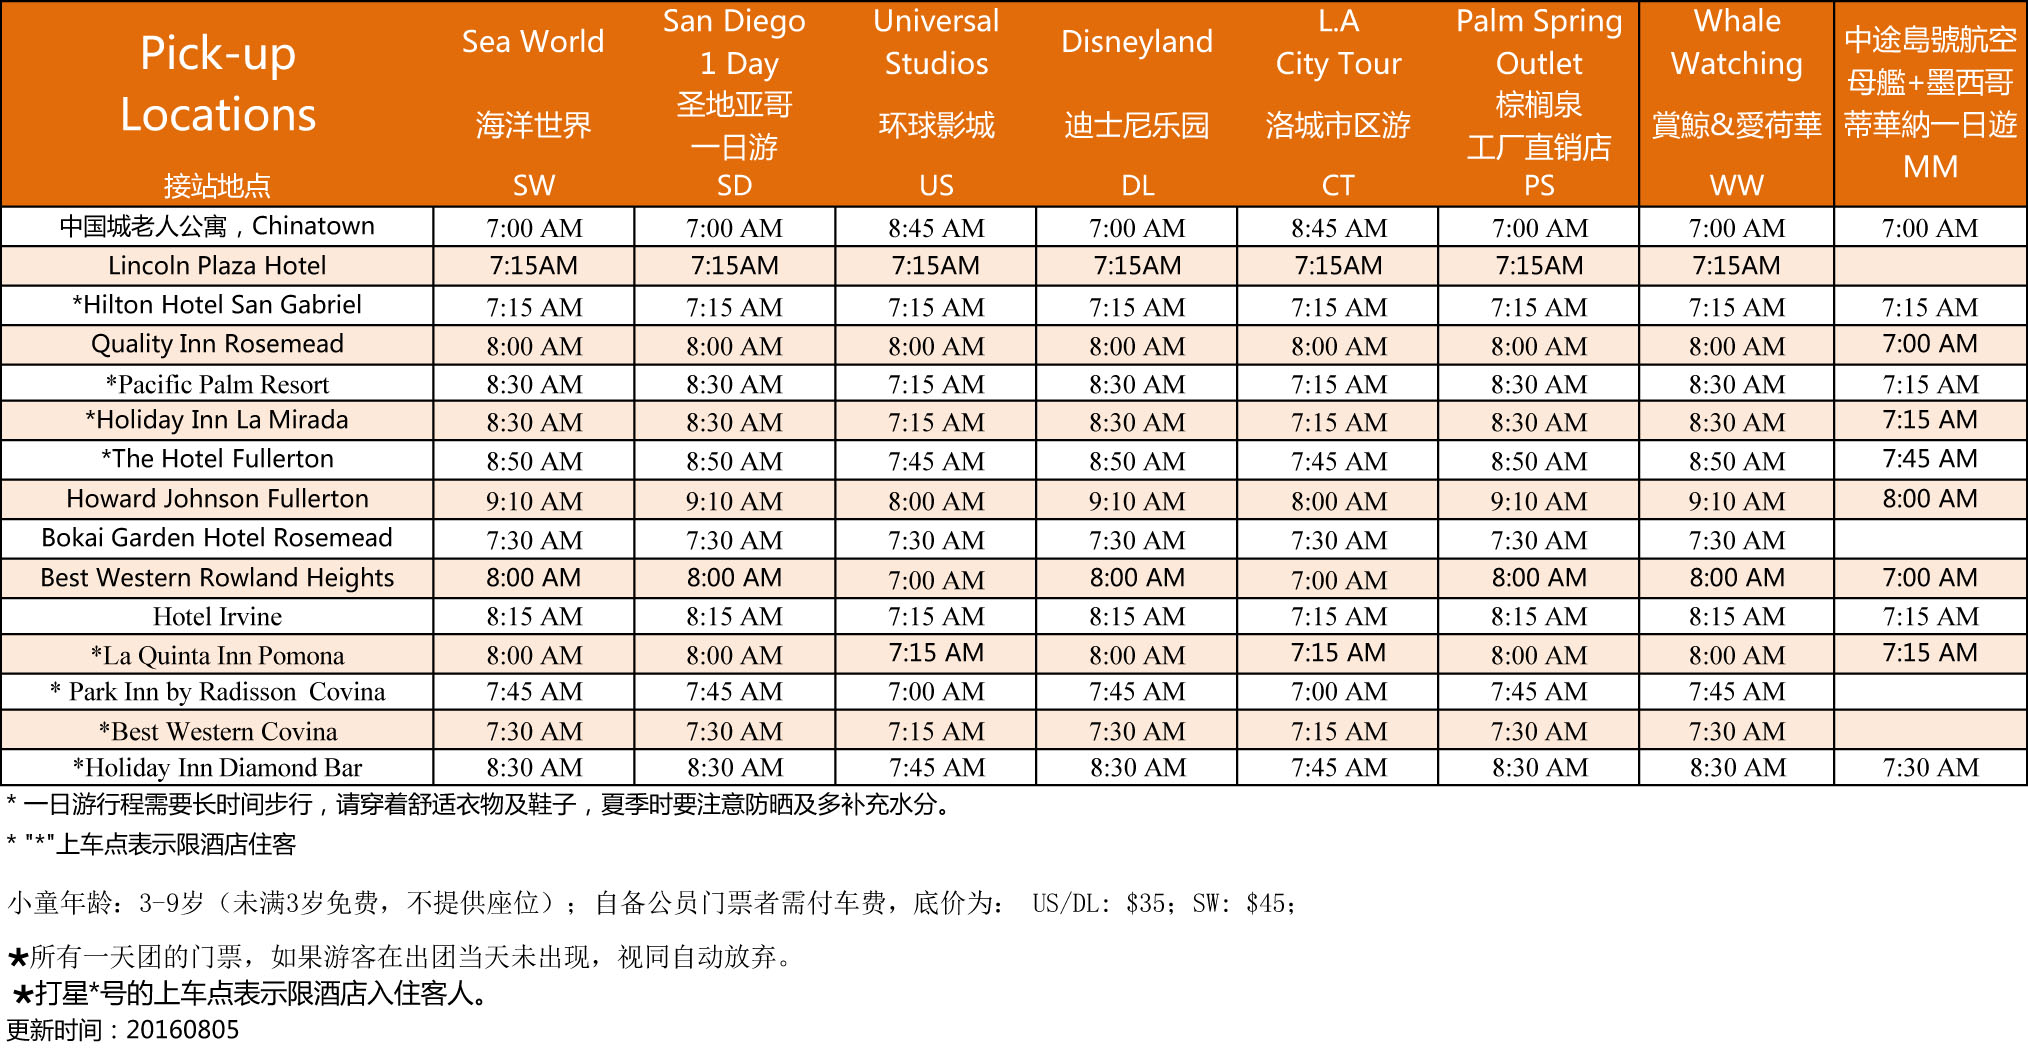The width and height of the screenshot is (2028, 1049).
Task: Click Howard Johnson Fullerton Disneyland 9:10 AM
Action: pyautogui.click(x=1137, y=502)
